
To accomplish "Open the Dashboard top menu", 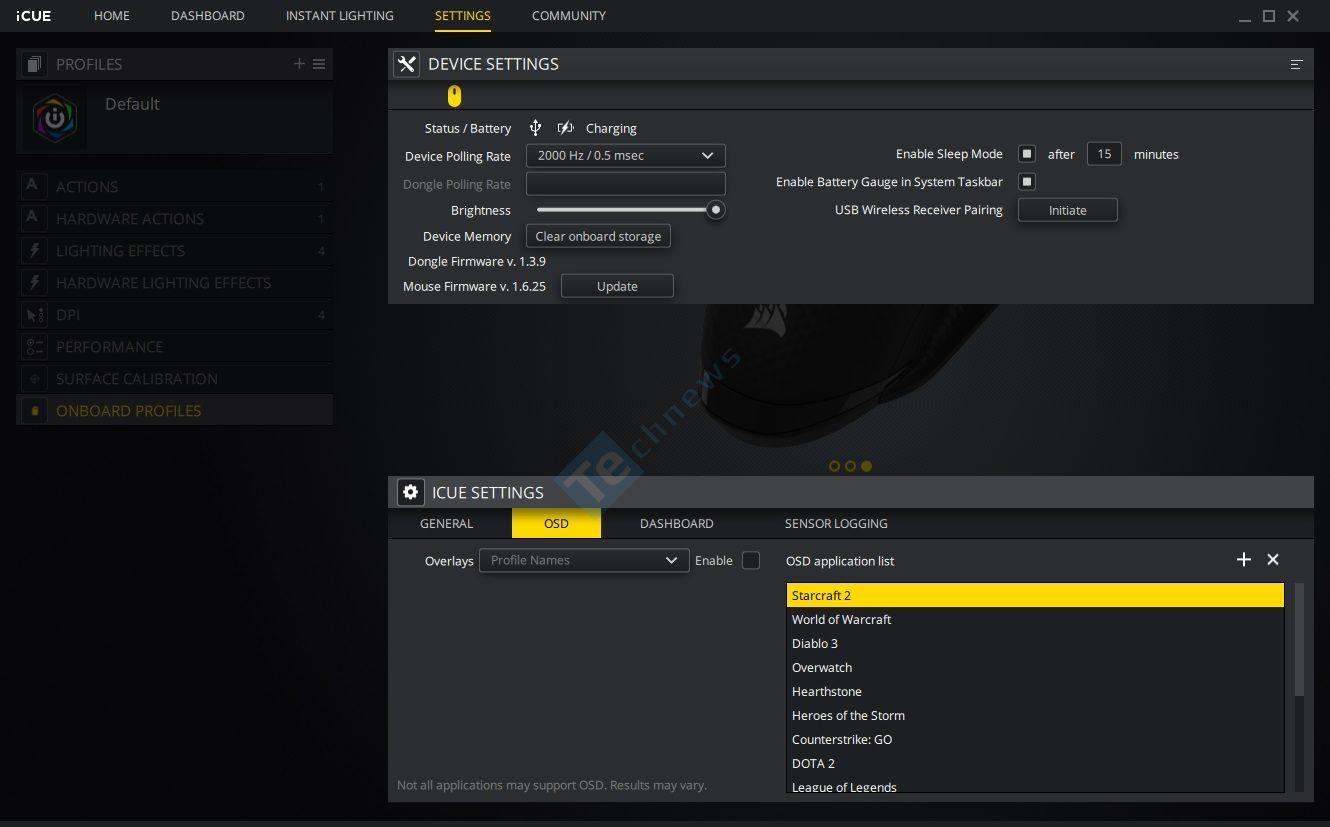I will coord(208,16).
